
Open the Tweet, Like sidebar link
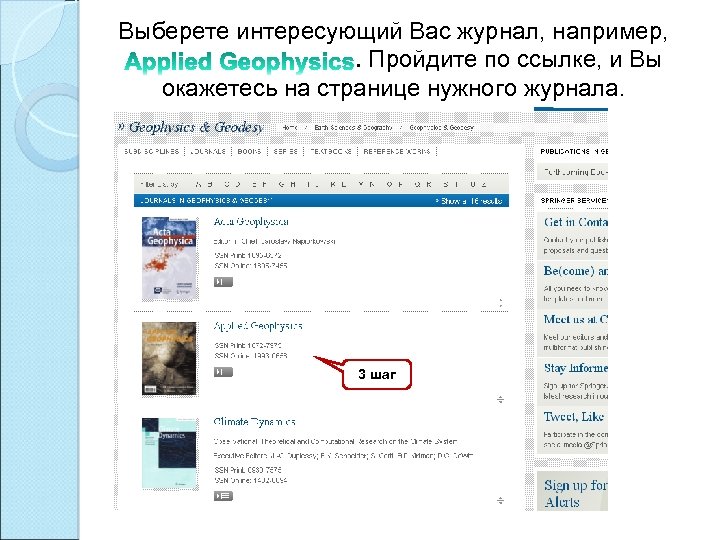574,417
